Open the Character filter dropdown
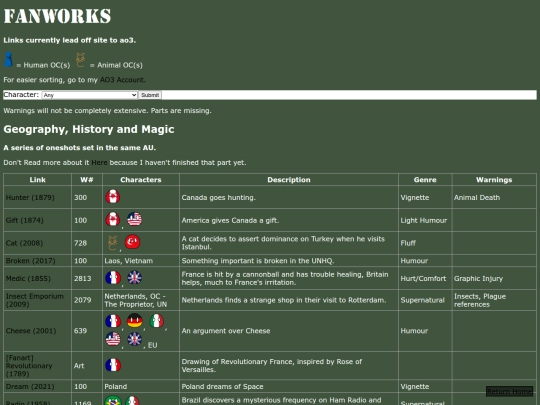Screen dimensions: 540x405 pyautogui.click(x=90, y=95)
